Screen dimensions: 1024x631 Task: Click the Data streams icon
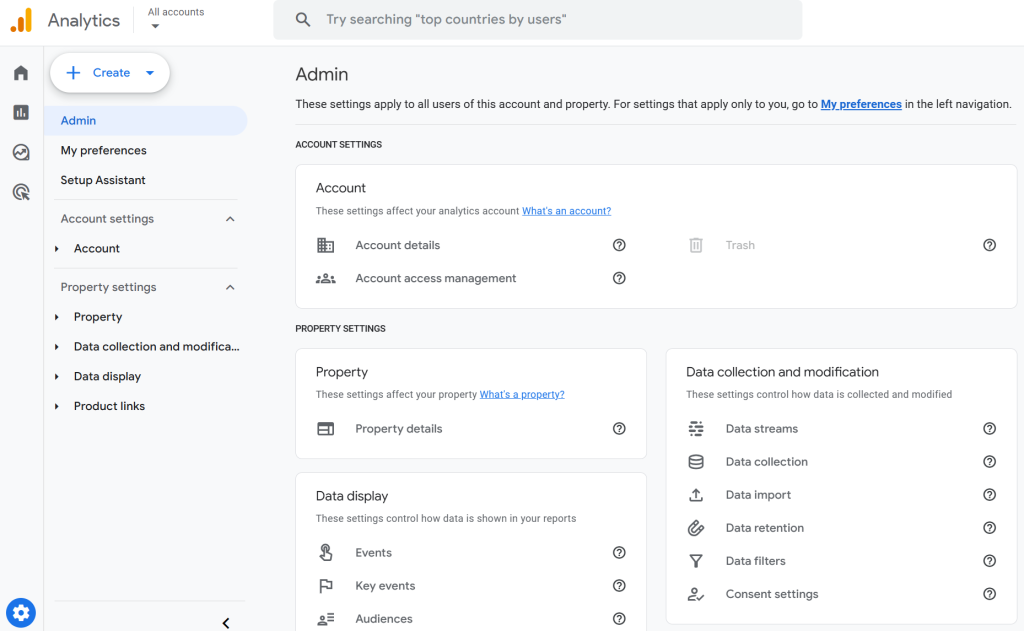click(696, 429)
